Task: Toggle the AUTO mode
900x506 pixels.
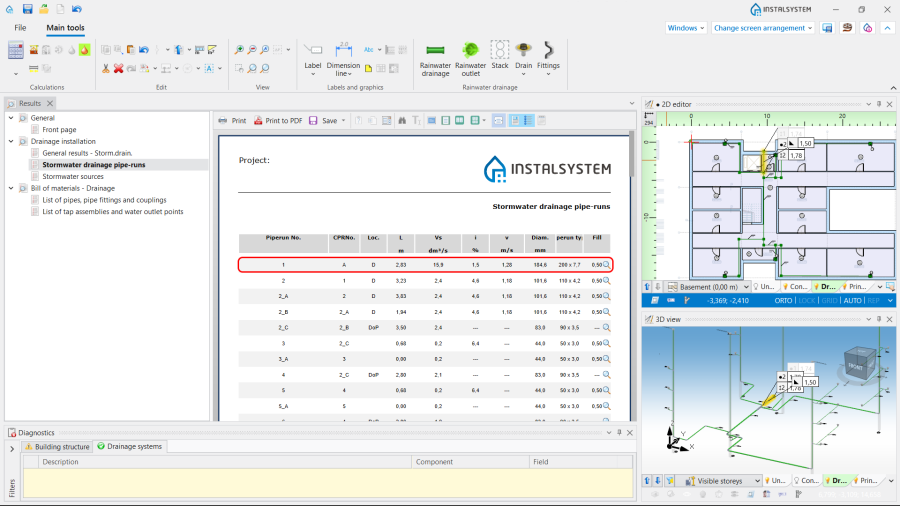Action: click(x=852, y=301)
